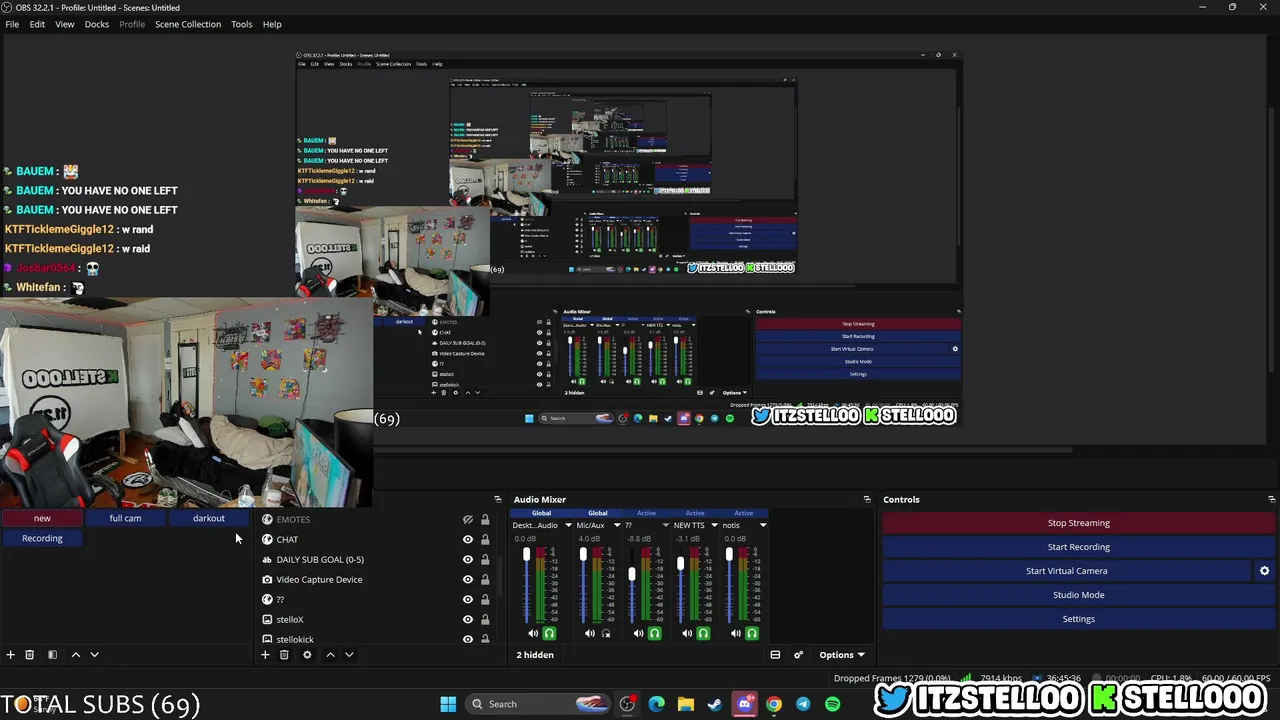Move selected source down
The width and height of the screenshot is (1280, 720).
pos(349,655)
